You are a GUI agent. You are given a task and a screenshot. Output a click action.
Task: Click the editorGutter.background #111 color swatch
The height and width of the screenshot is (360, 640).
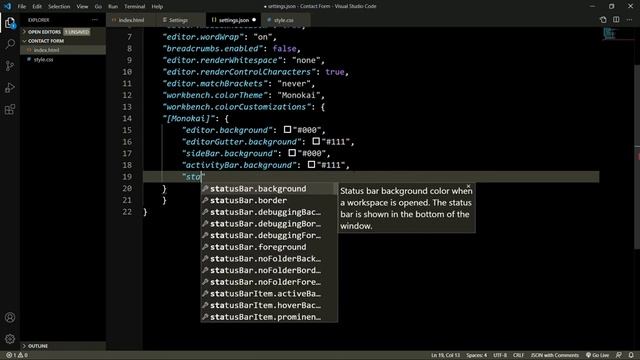(316, 141)
